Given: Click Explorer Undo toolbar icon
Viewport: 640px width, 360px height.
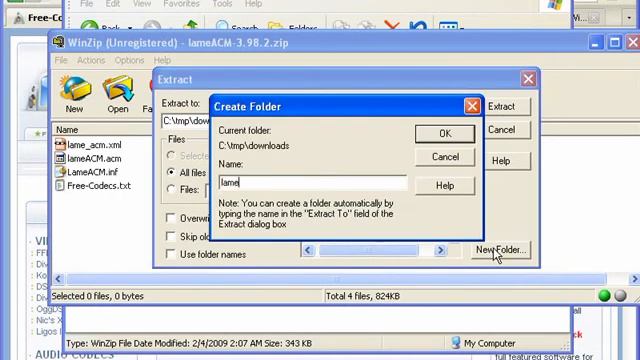Looking at the screenshot, I should click(418, 25).
